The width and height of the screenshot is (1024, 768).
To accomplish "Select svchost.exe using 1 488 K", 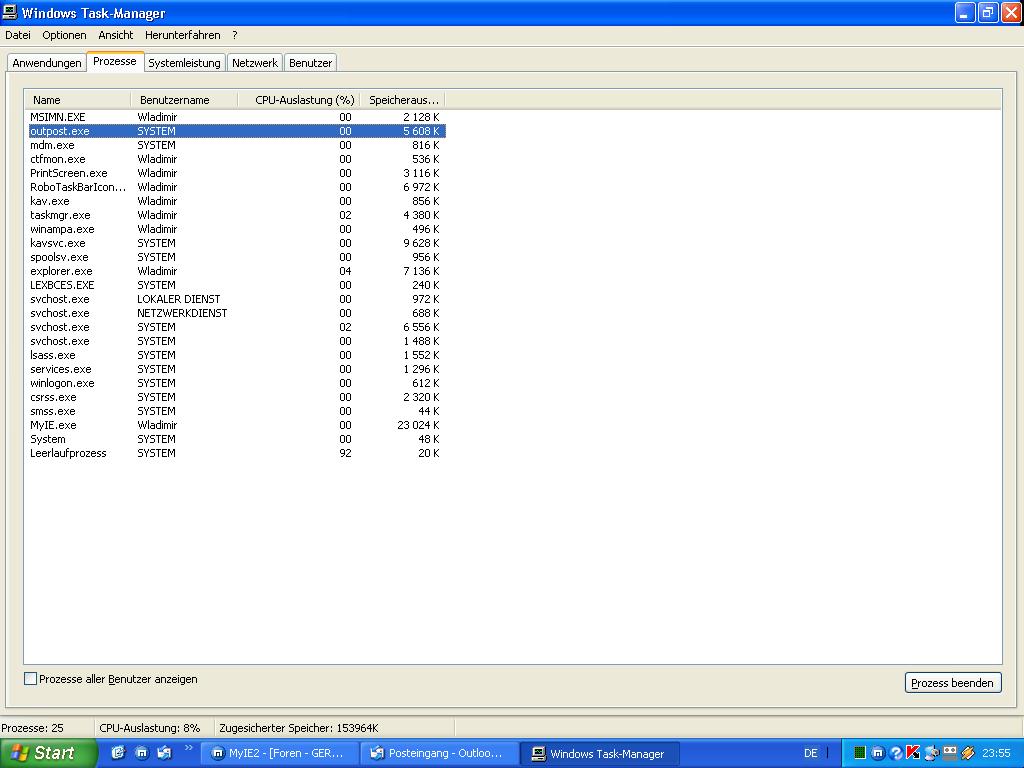I will (x=236, y=342).
